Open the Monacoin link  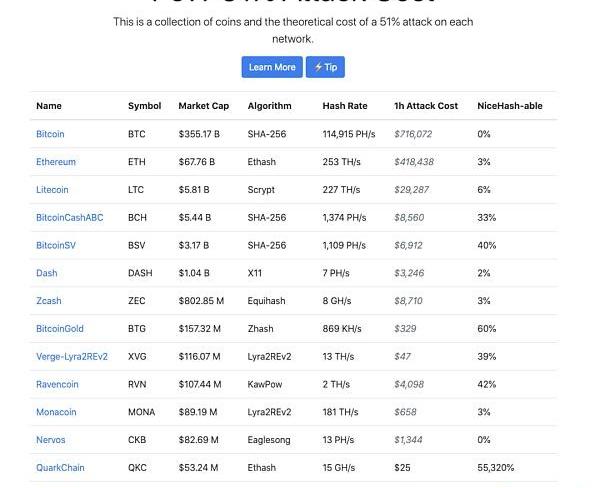56,412
